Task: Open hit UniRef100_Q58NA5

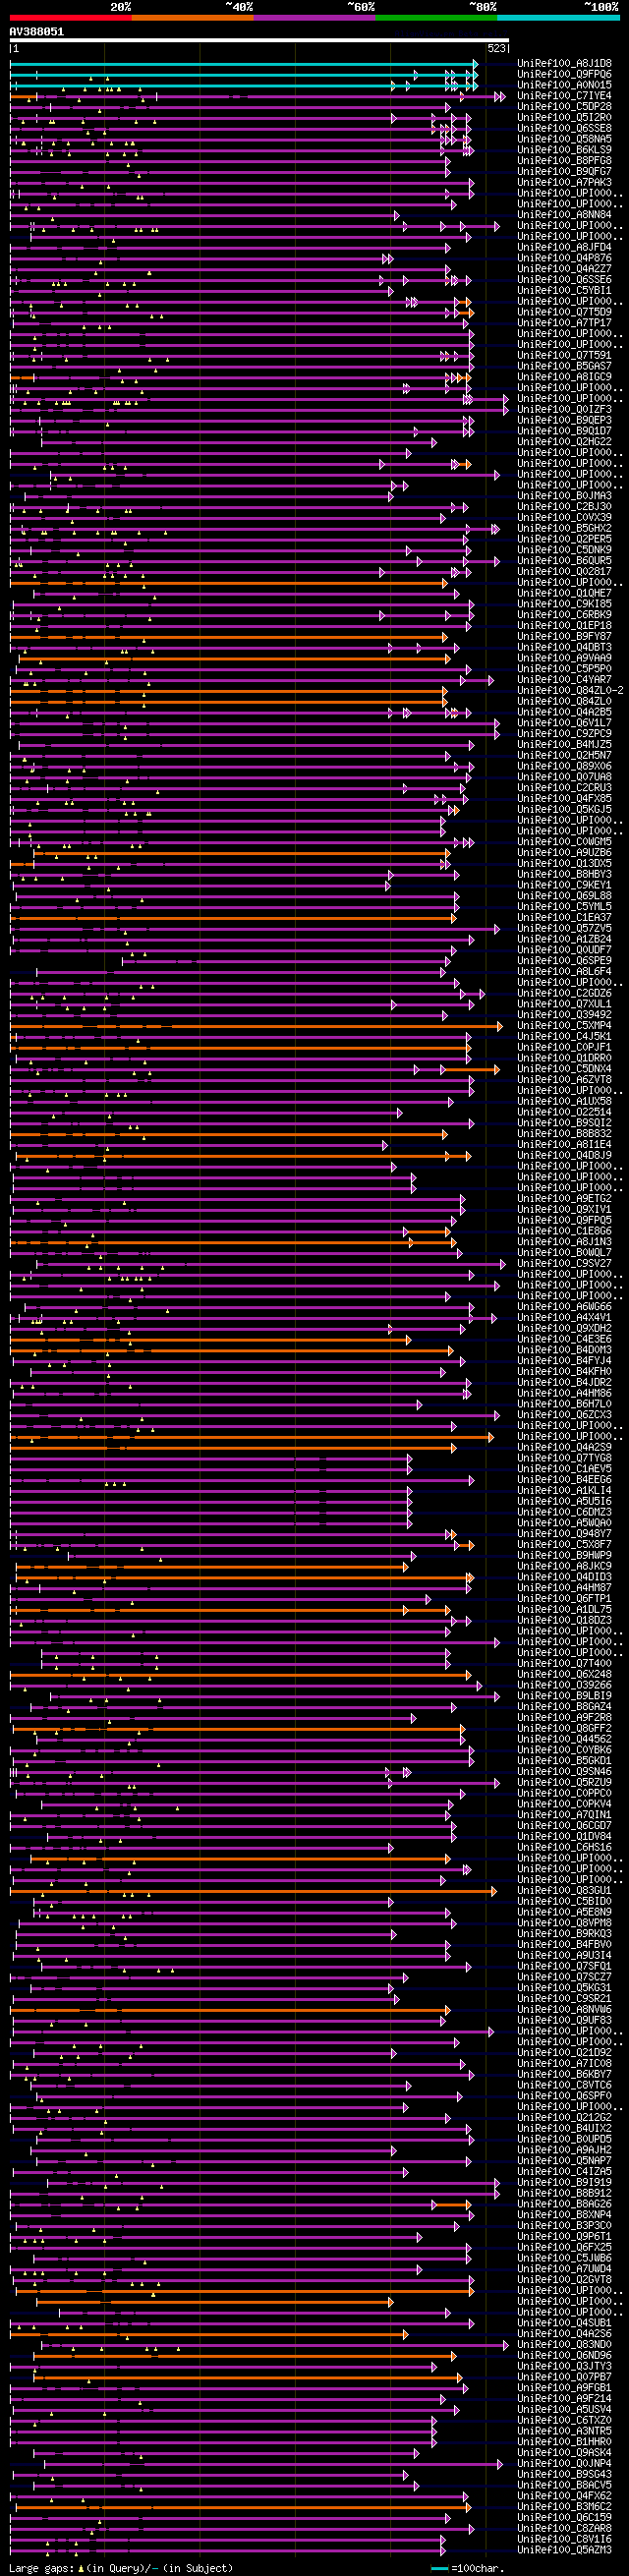Action: 564,139
